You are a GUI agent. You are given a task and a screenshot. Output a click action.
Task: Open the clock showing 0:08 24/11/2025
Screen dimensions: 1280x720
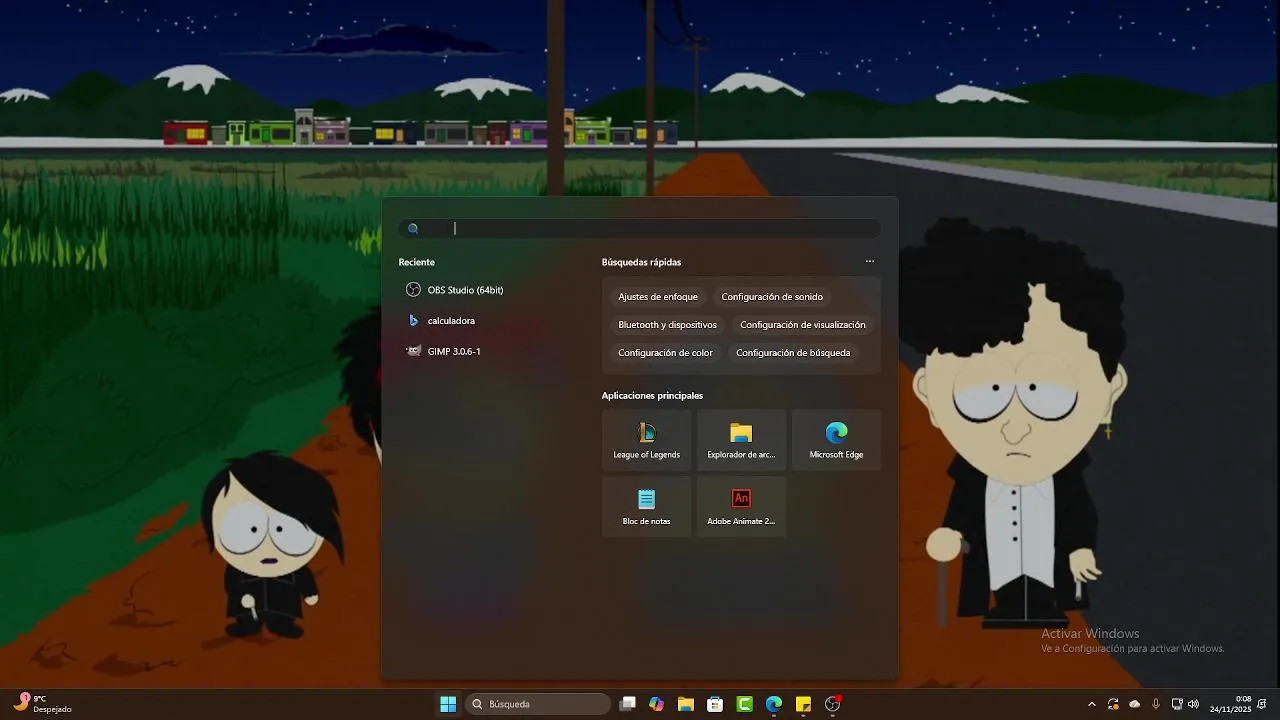tap(1230, 704)
